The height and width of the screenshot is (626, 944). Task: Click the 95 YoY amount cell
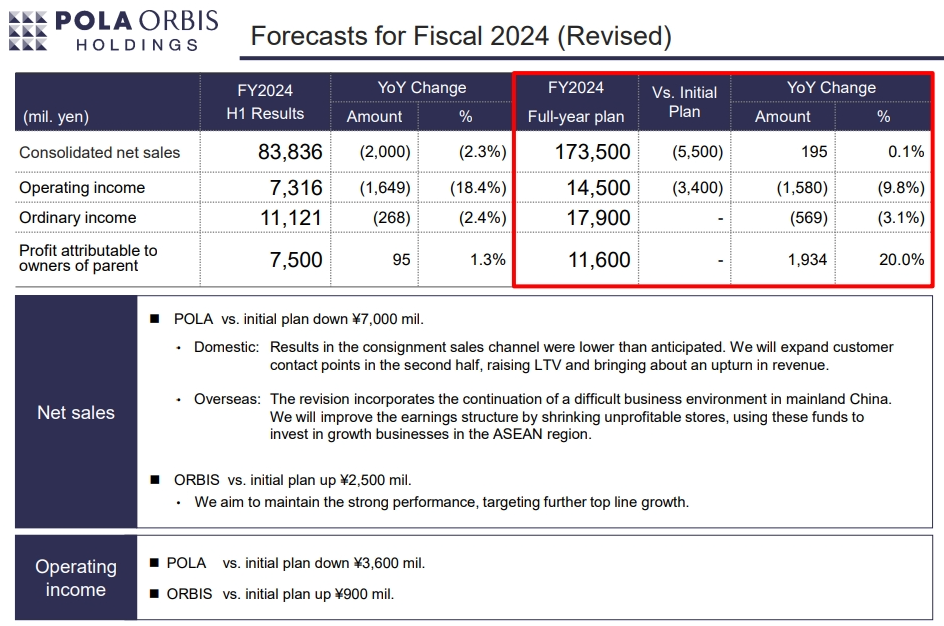(x=401, y=260)
